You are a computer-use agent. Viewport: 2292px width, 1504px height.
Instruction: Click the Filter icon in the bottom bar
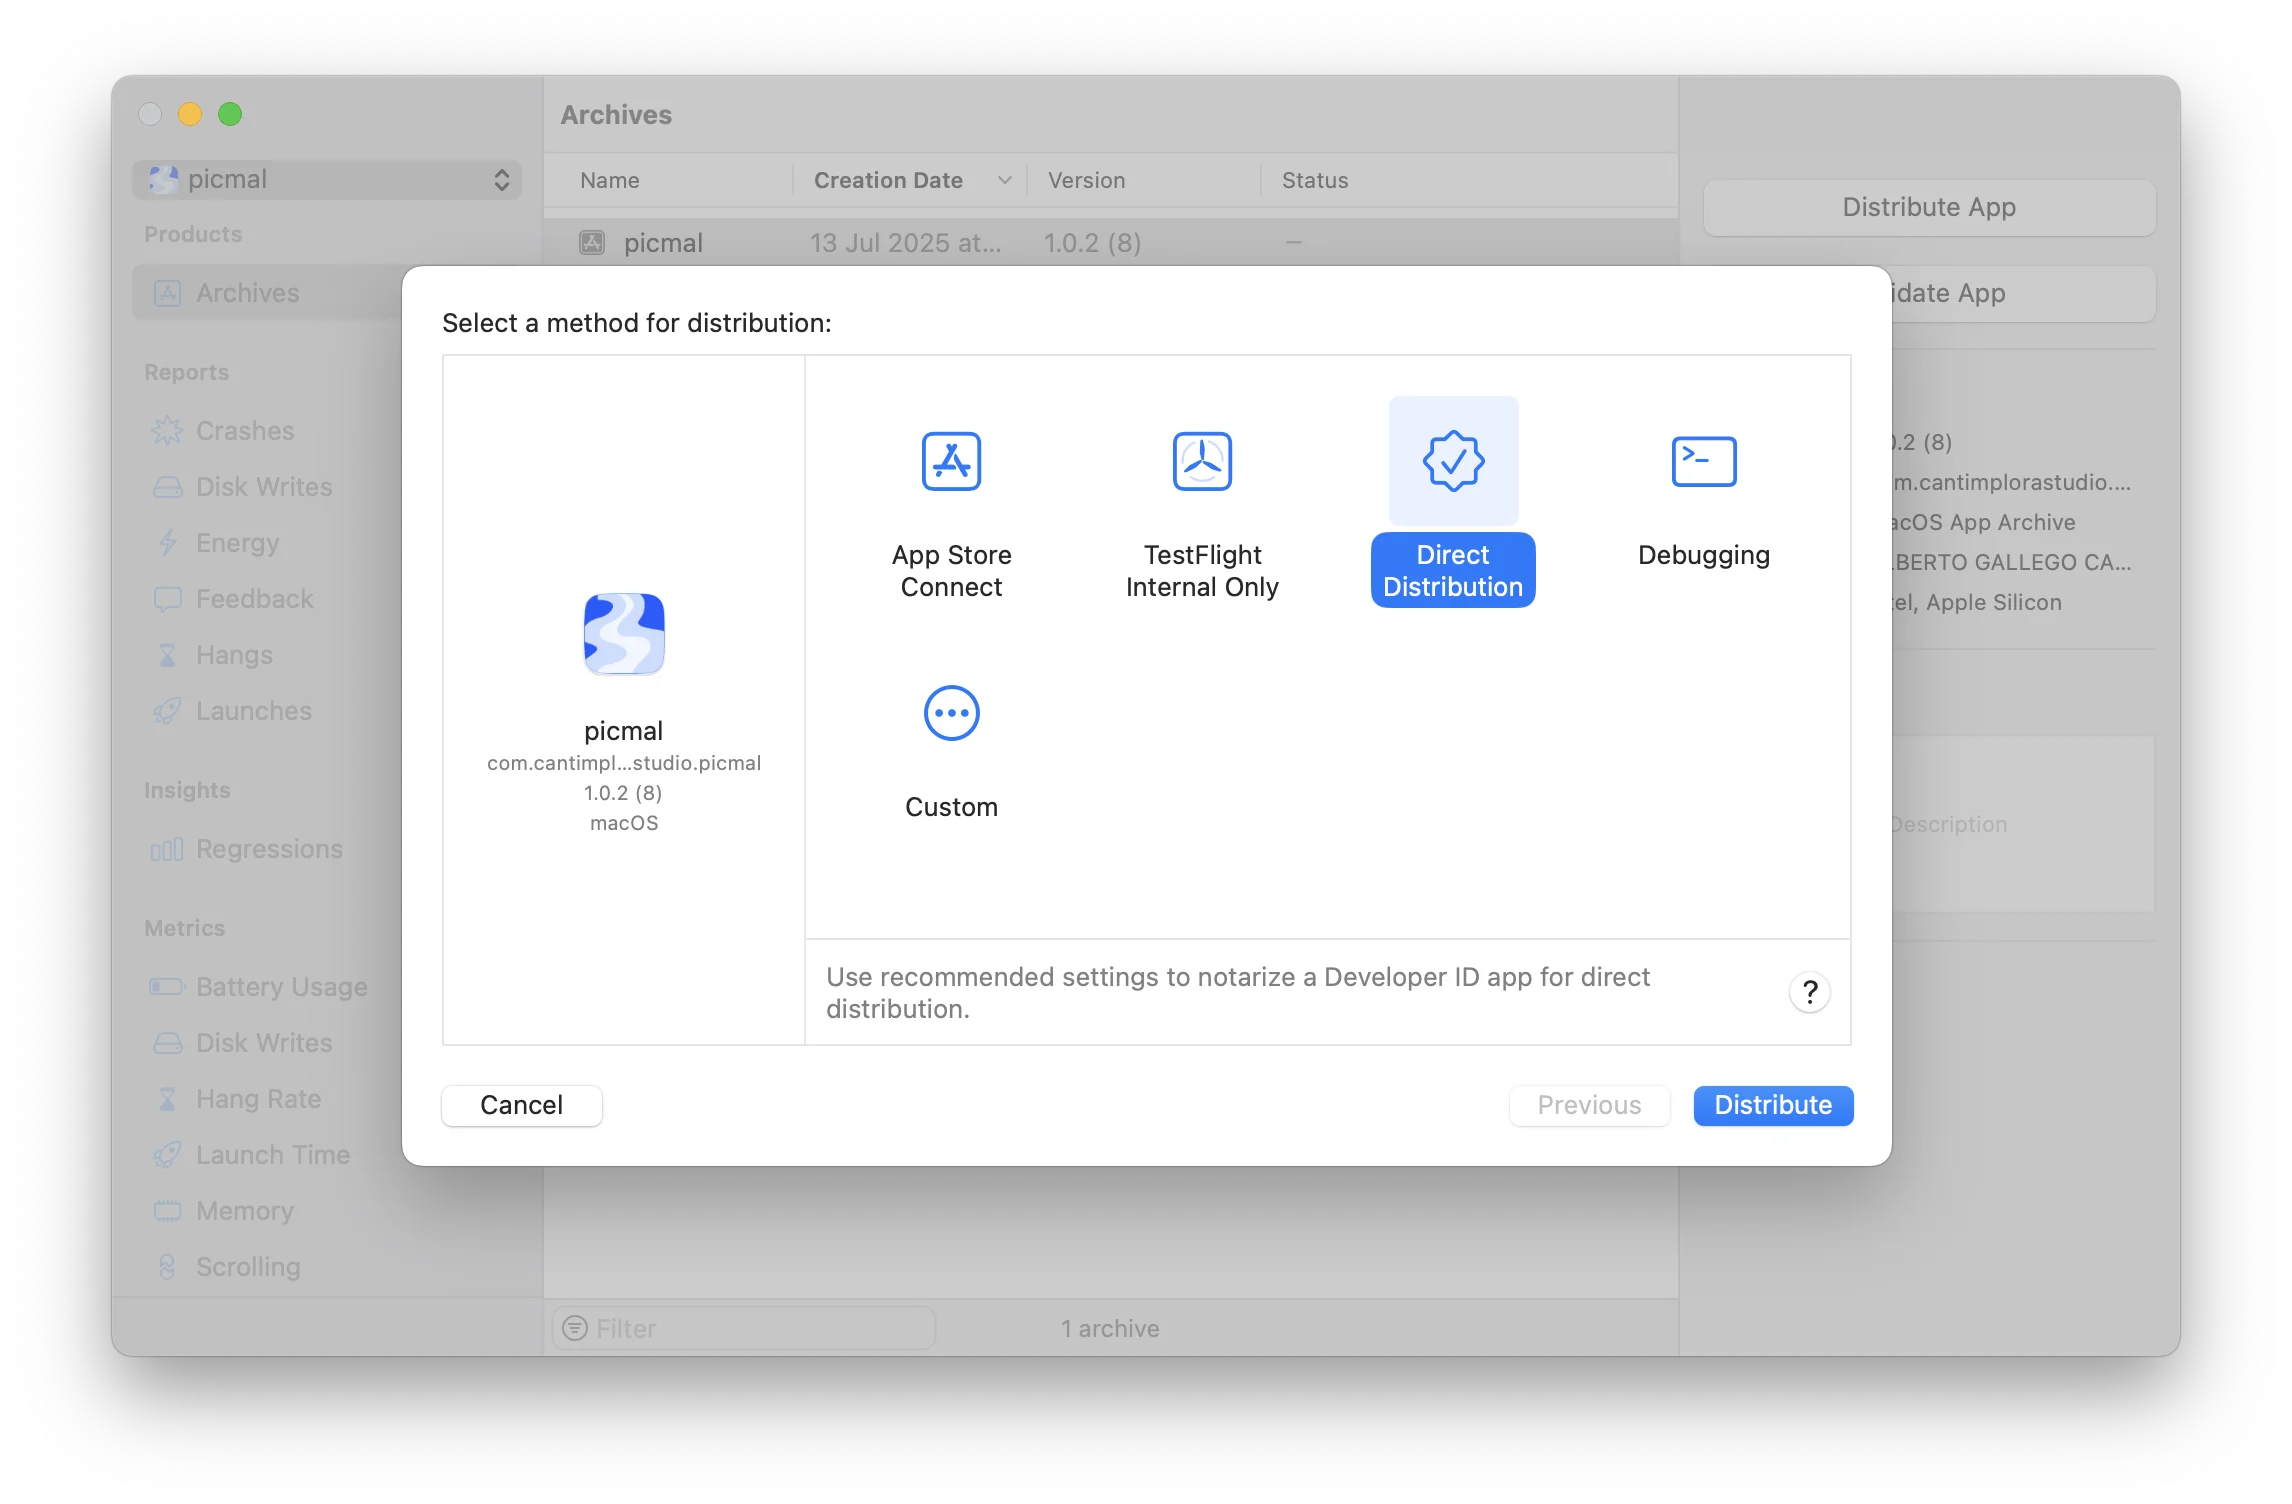pyautogui.click(x=575, y=1328)
